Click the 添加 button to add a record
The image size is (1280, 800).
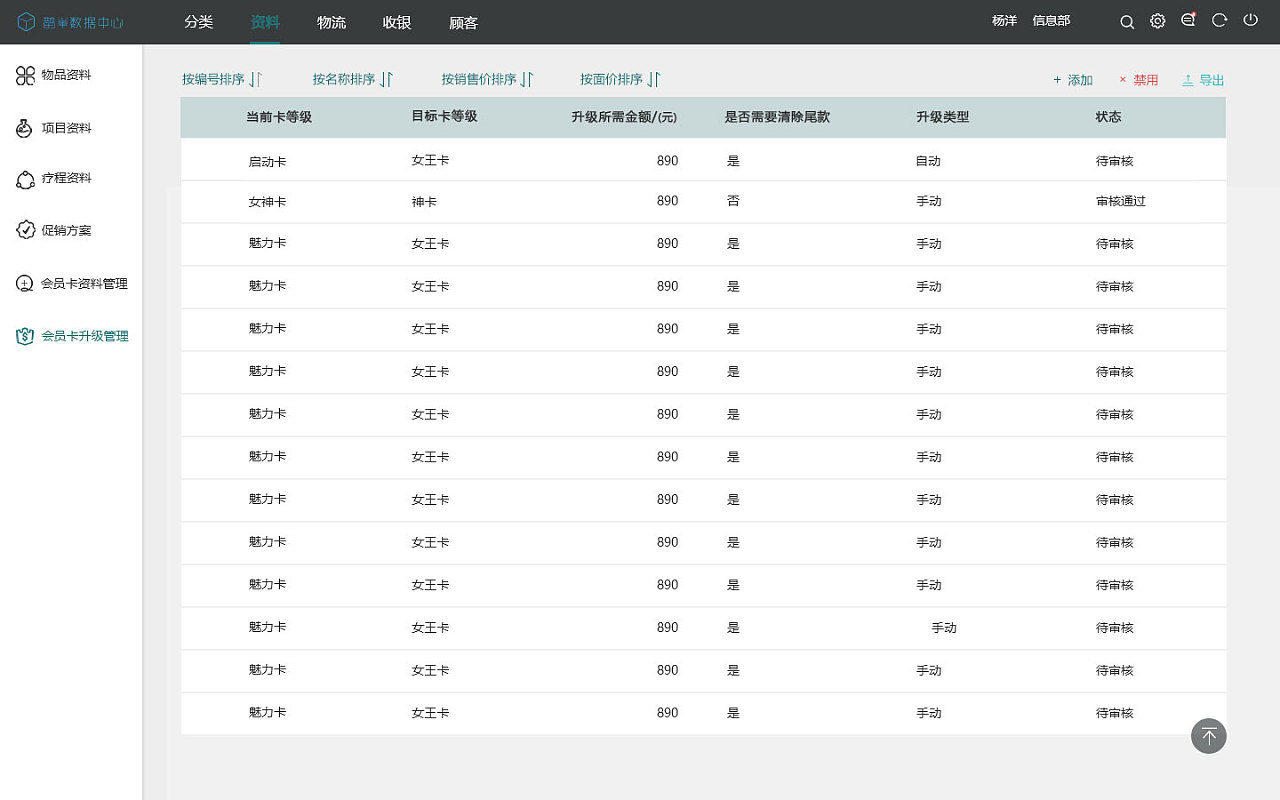click(x=1072, y=79)
